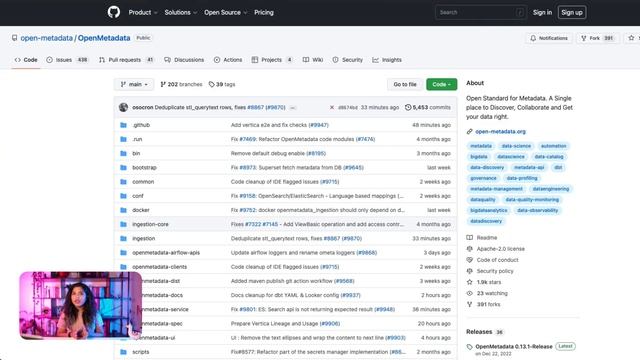
Task: Click the governance topic tag
Action: tap(483, 178)
